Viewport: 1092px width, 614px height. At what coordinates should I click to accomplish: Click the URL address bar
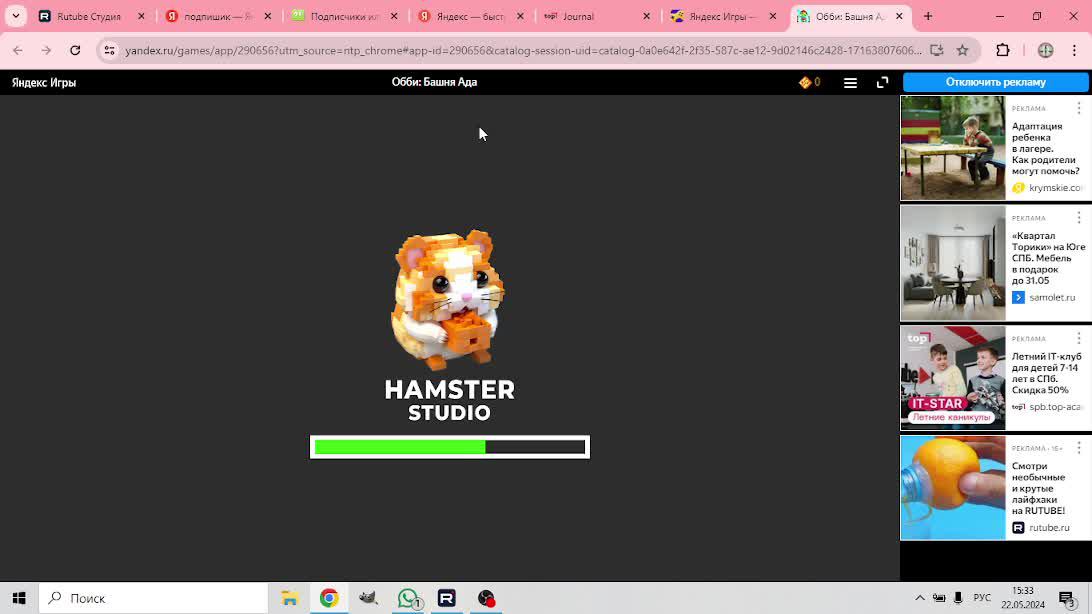pos(522,50)
